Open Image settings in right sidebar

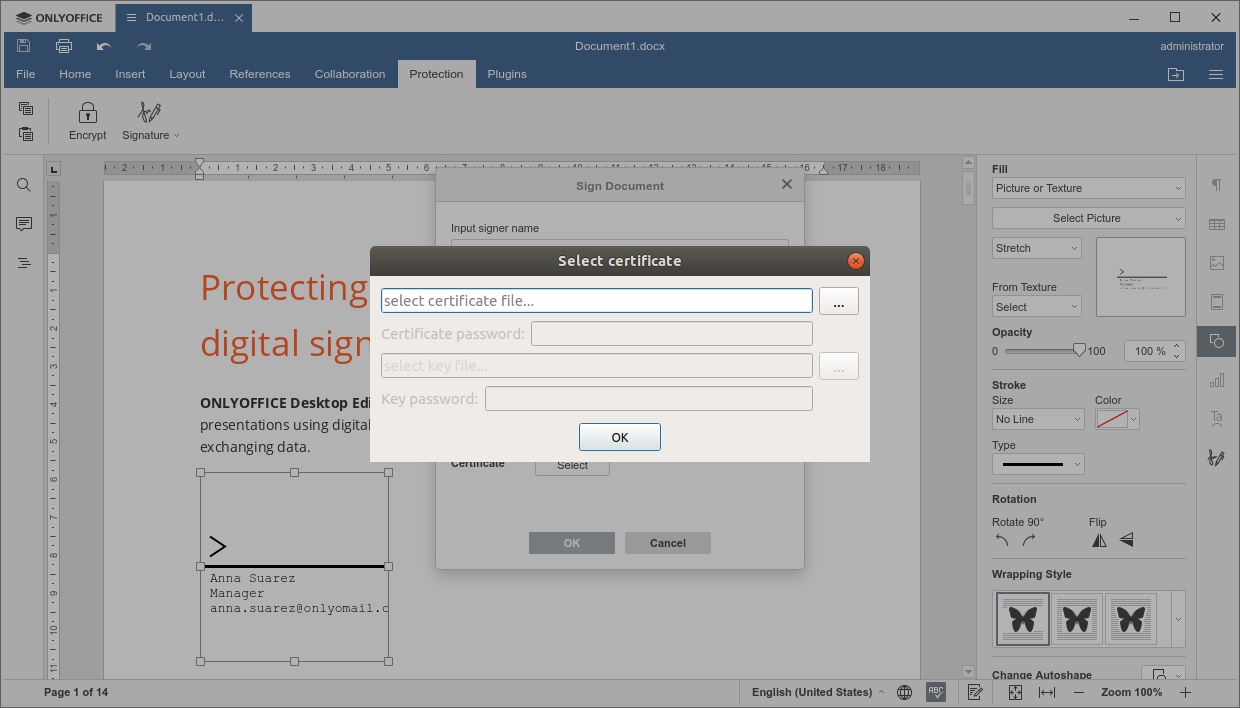[x=1217, y=263]
